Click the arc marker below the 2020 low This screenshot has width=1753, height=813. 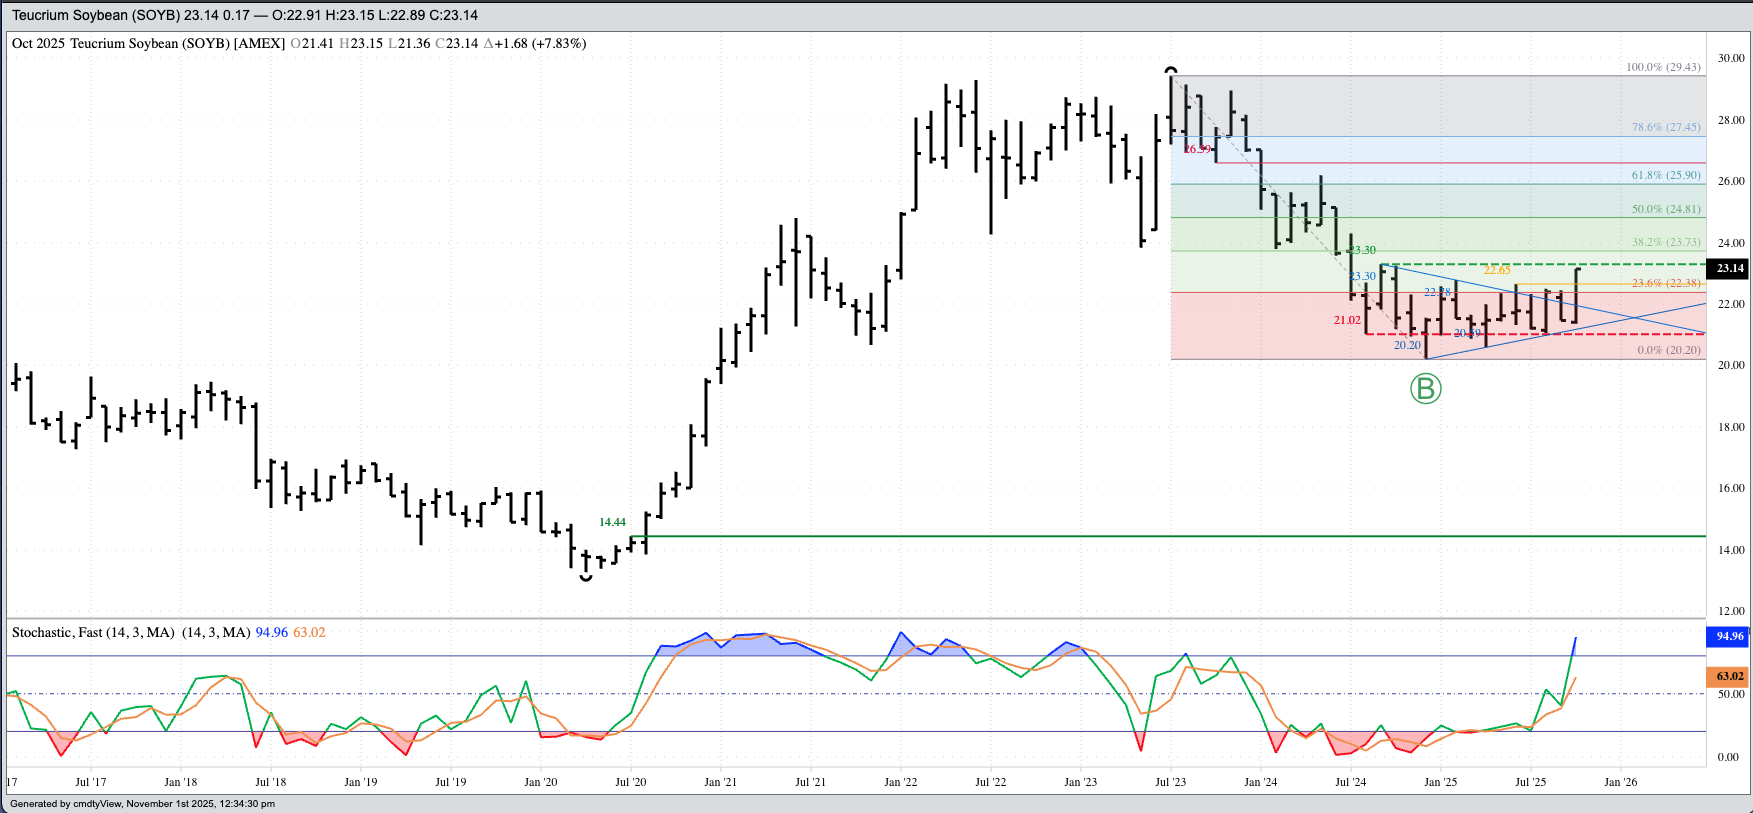586,578
